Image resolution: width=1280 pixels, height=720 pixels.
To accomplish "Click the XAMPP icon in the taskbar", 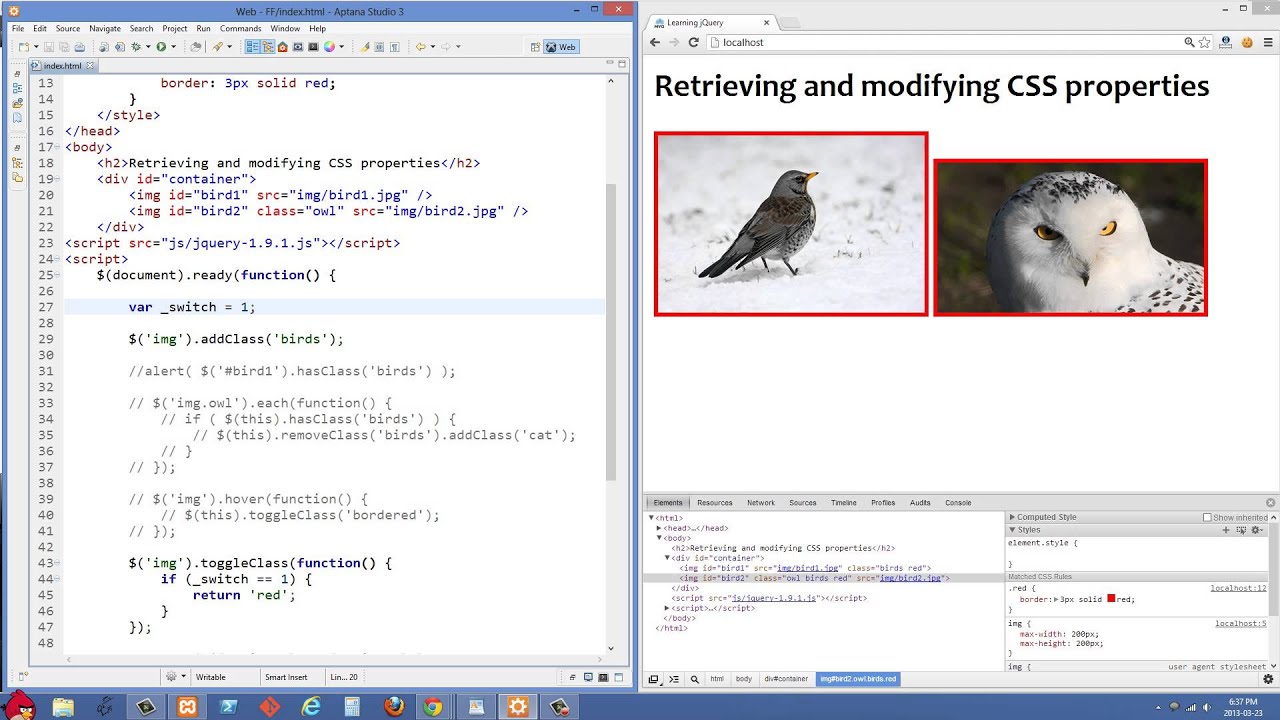I will (187, 706).
